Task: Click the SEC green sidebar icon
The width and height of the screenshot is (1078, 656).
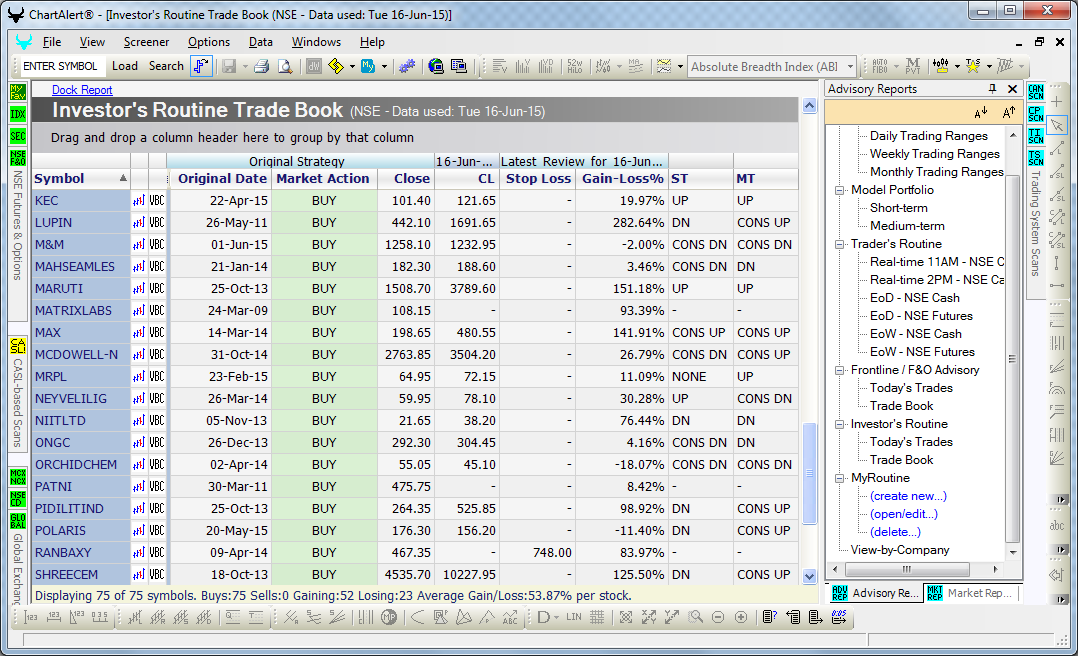Action: coord(18,135)
